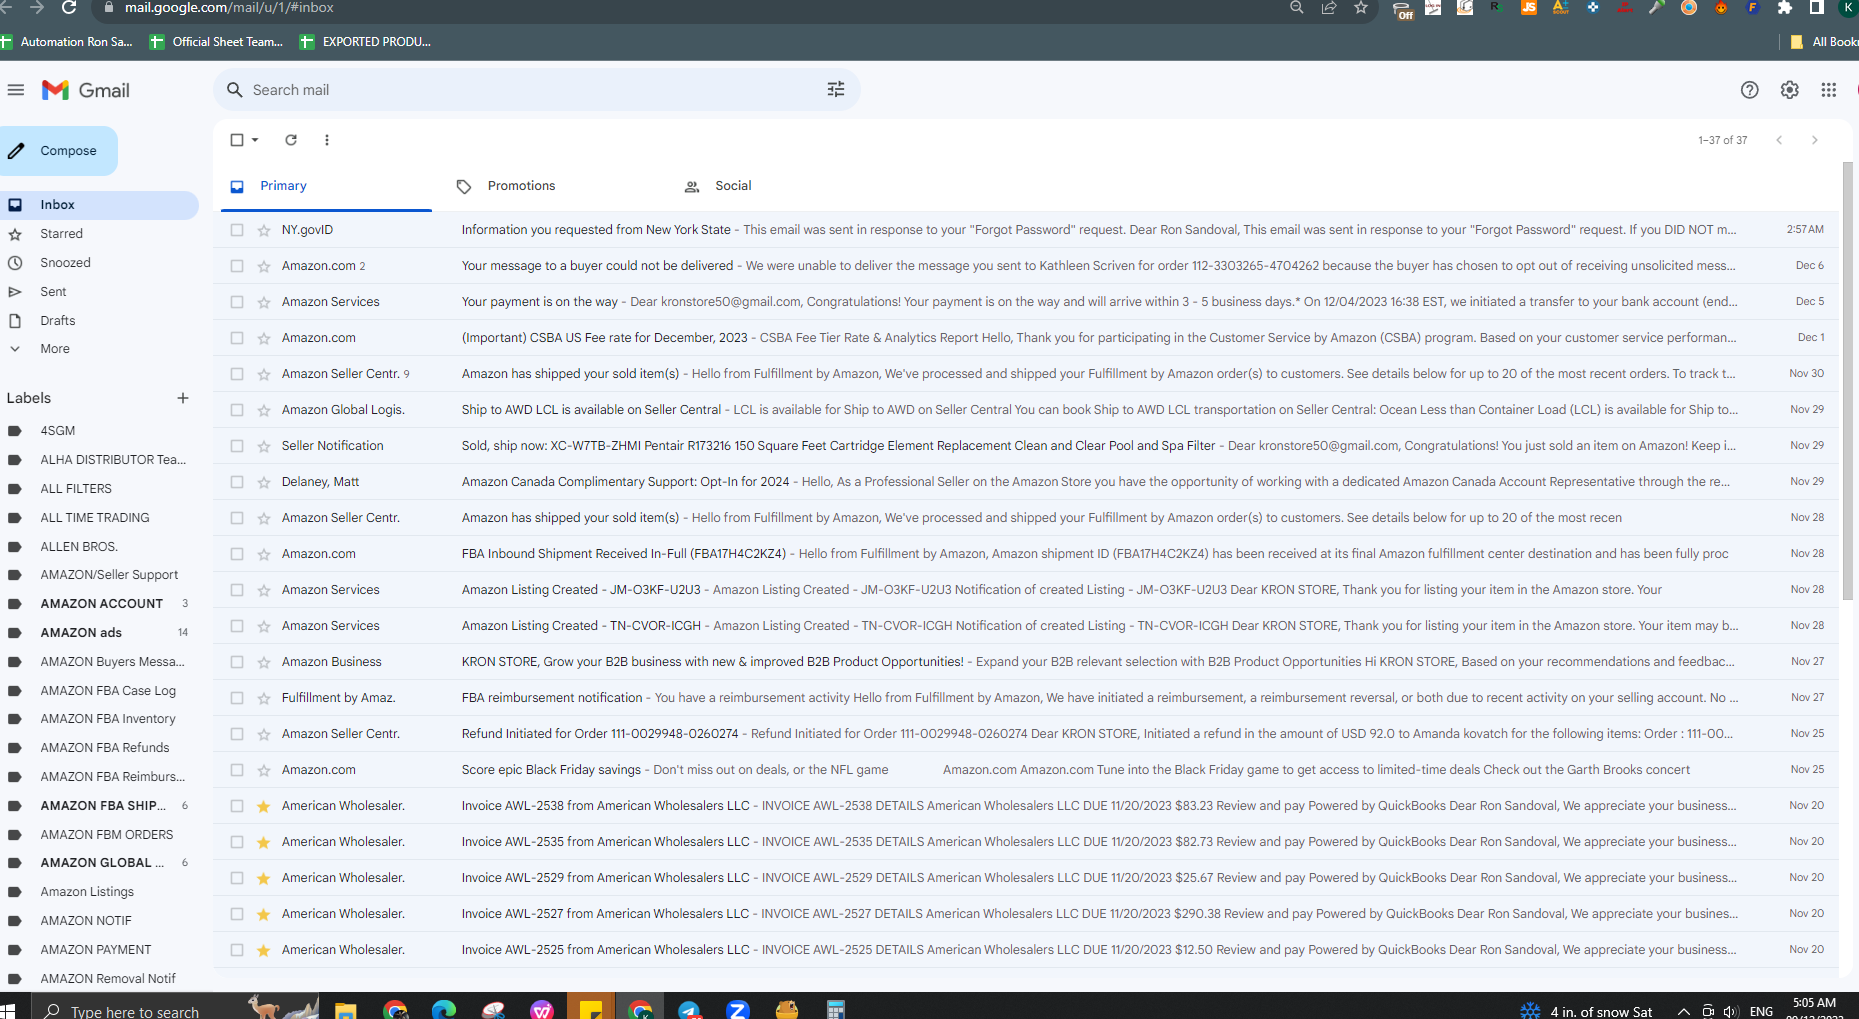
Task: Open the three-dot More options in the mail toolbar
Action: click(x=327, y=140)
